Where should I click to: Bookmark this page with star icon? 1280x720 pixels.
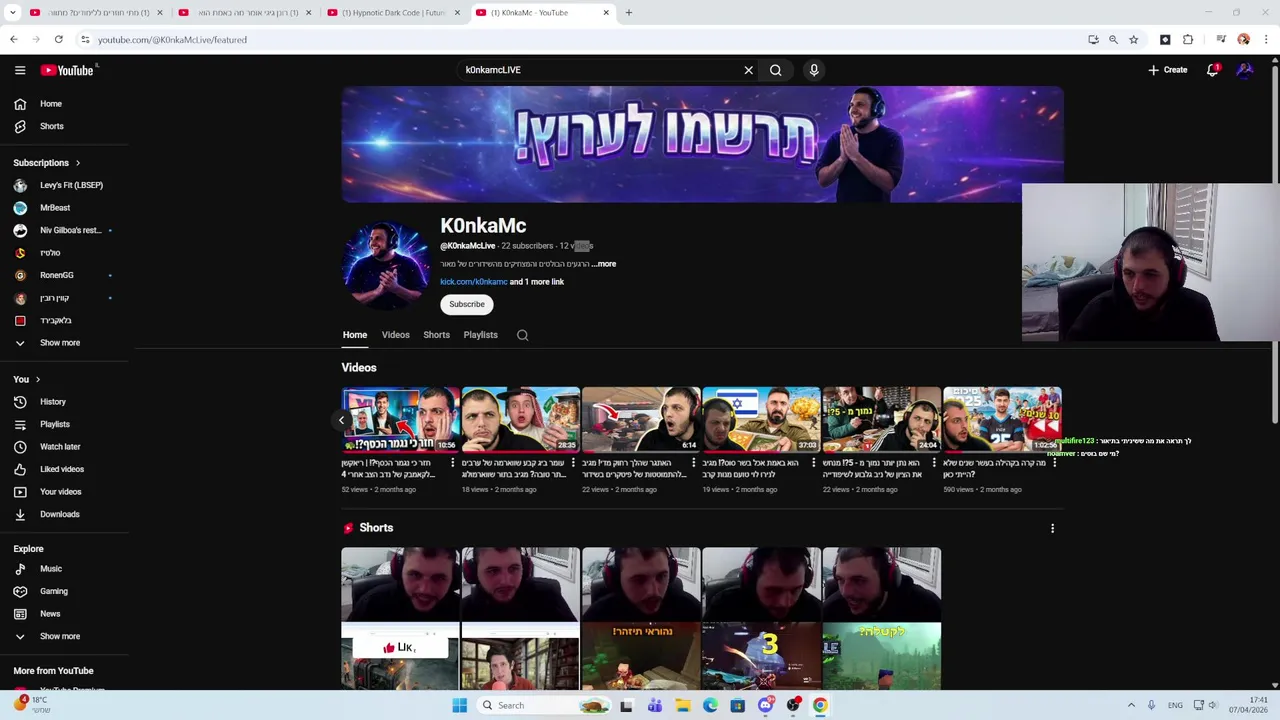[x=1133, y=40]
